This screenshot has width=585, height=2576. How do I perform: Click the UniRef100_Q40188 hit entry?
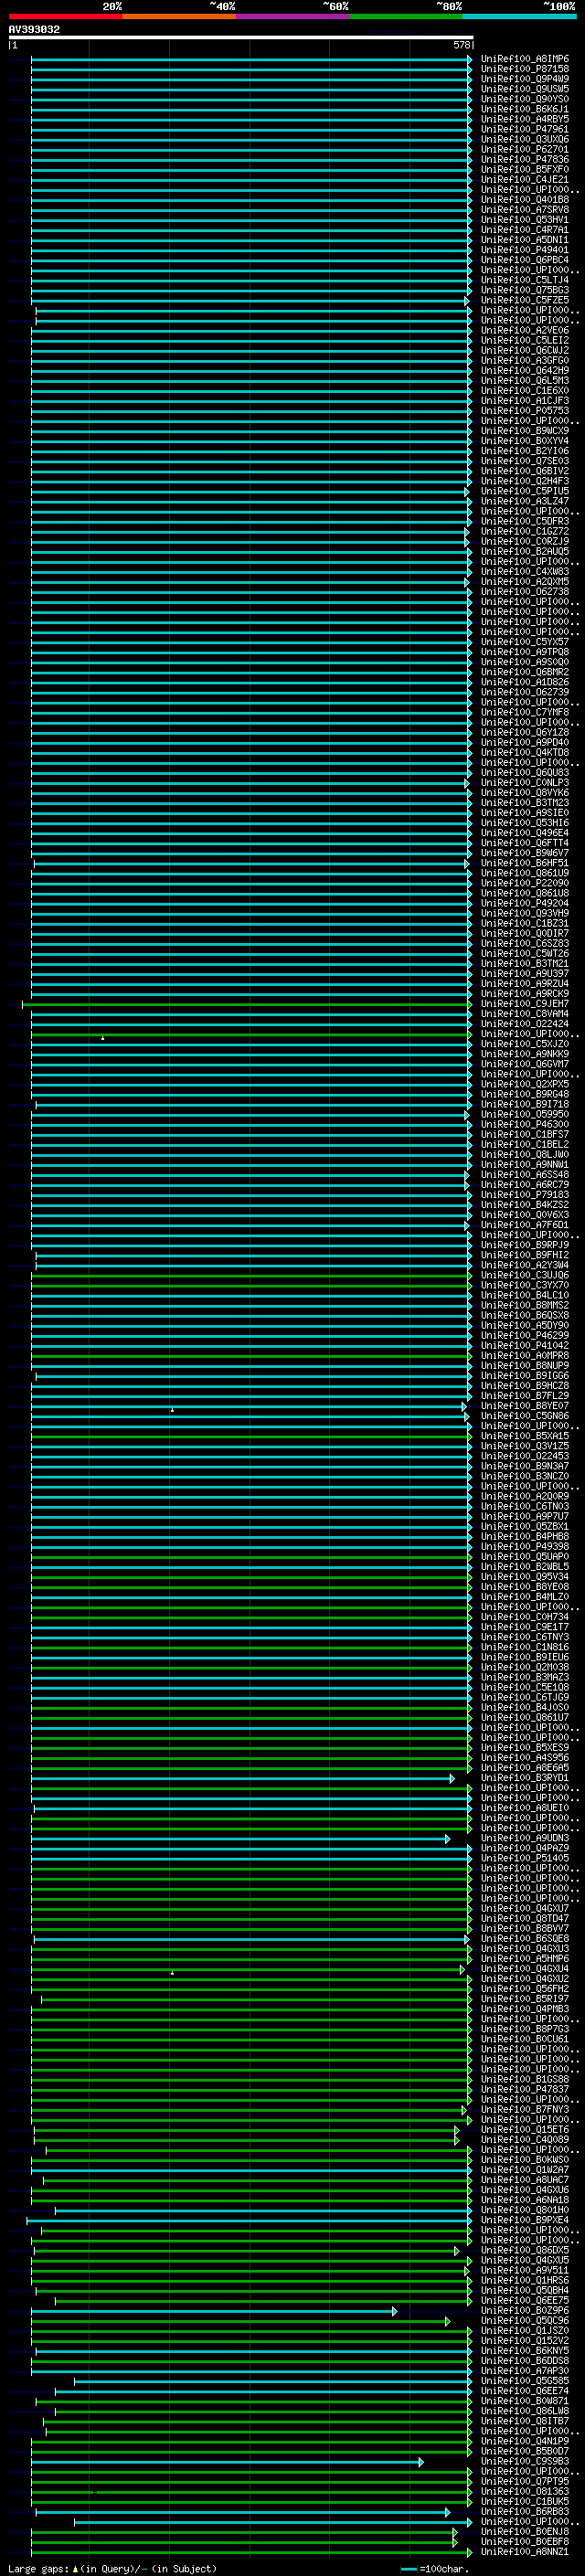524,200
